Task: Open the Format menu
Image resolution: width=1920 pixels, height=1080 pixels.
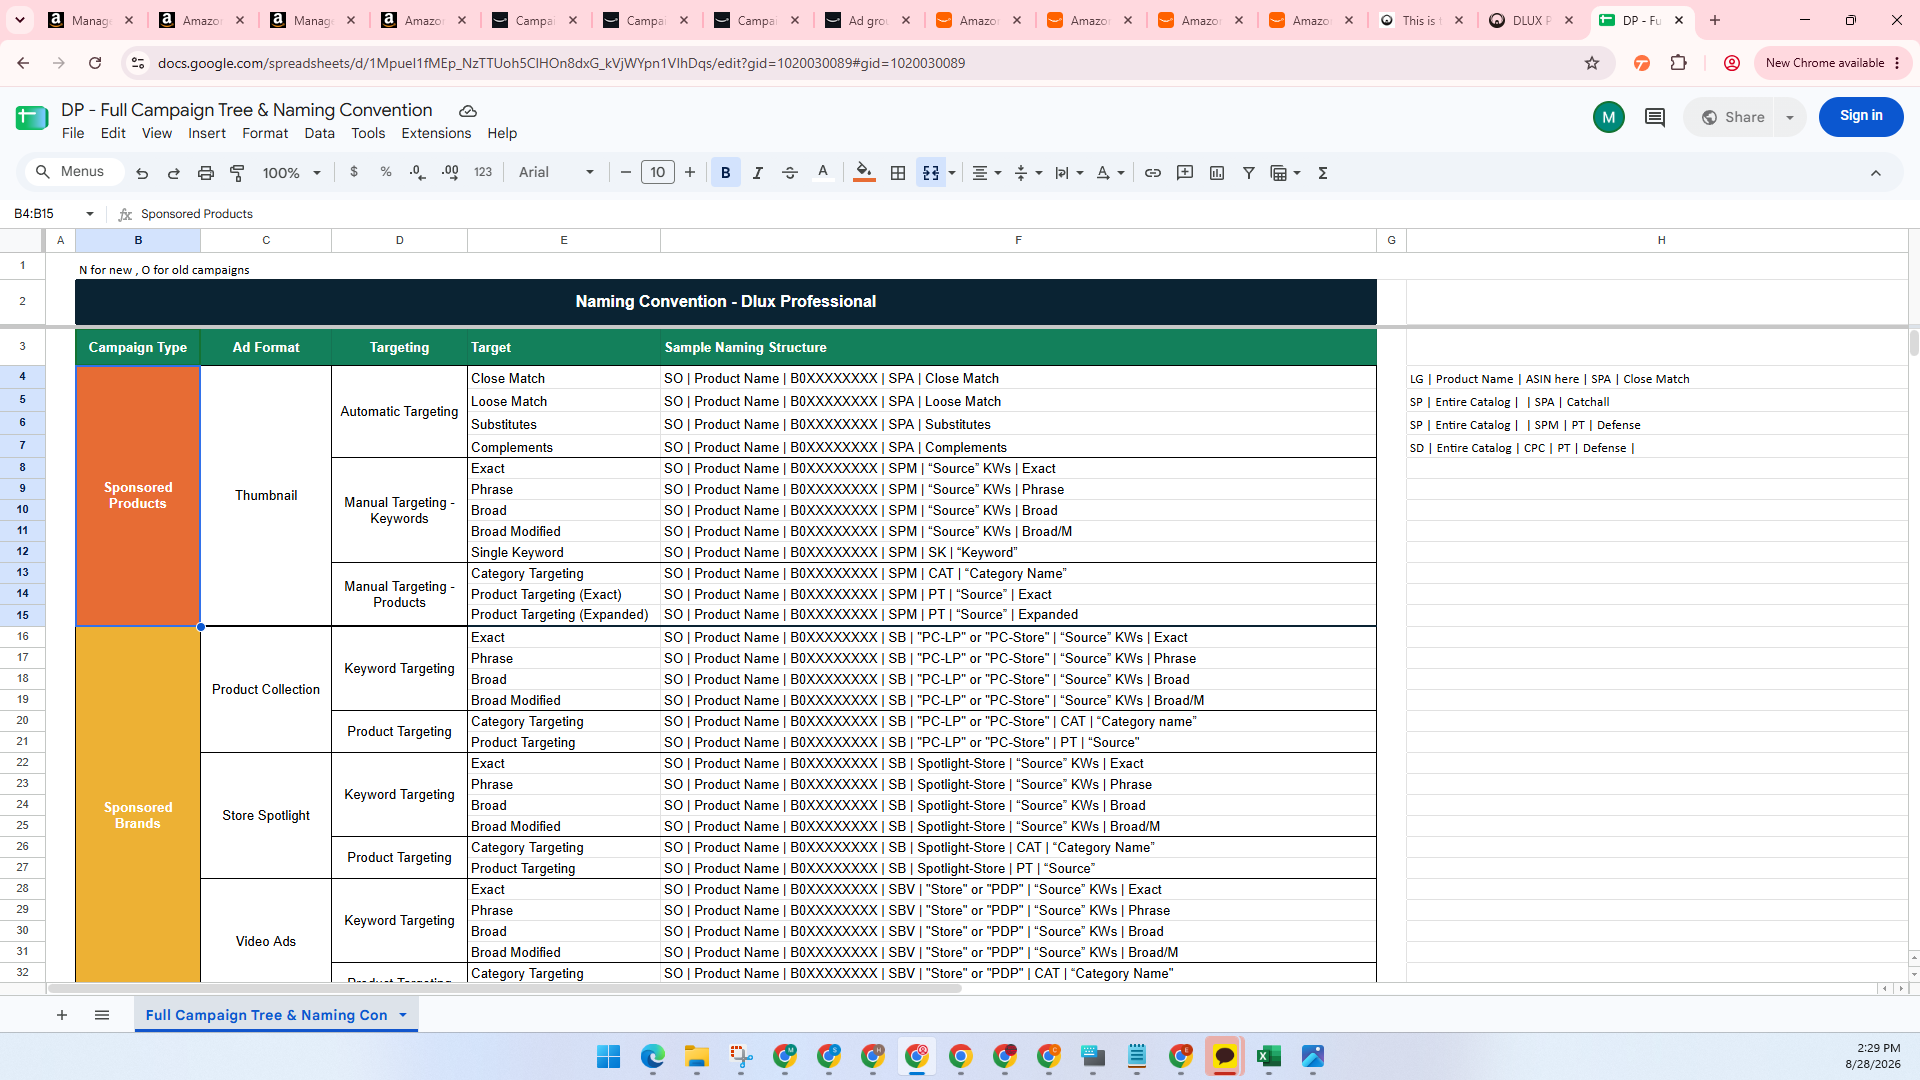Action: tap(265, 133)
